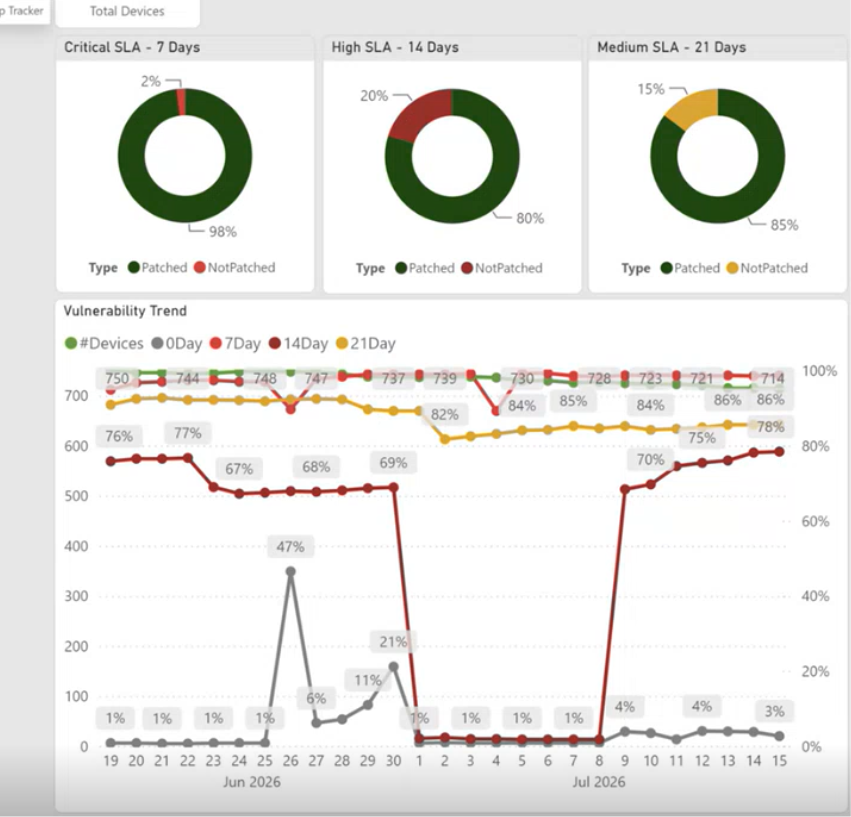Click the 69% label on 14Day line
Image resolution: width=851 pixels, height=817 pixels.
tap(393, 463)
